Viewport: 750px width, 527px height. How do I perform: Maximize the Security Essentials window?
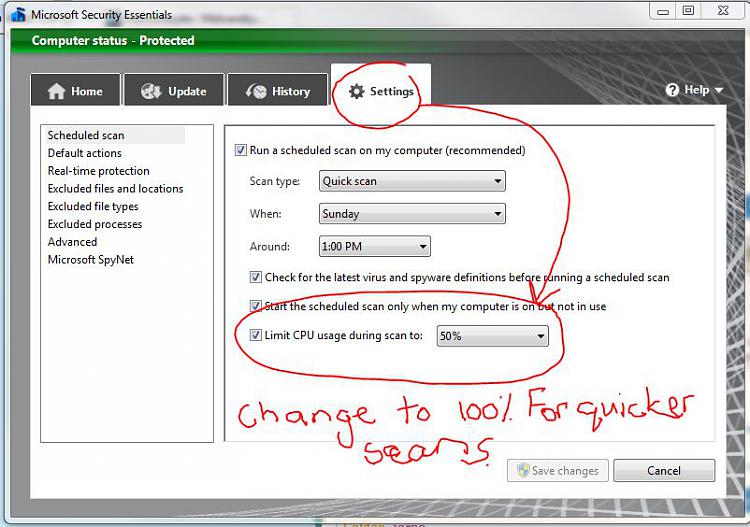tap(688, 11)
